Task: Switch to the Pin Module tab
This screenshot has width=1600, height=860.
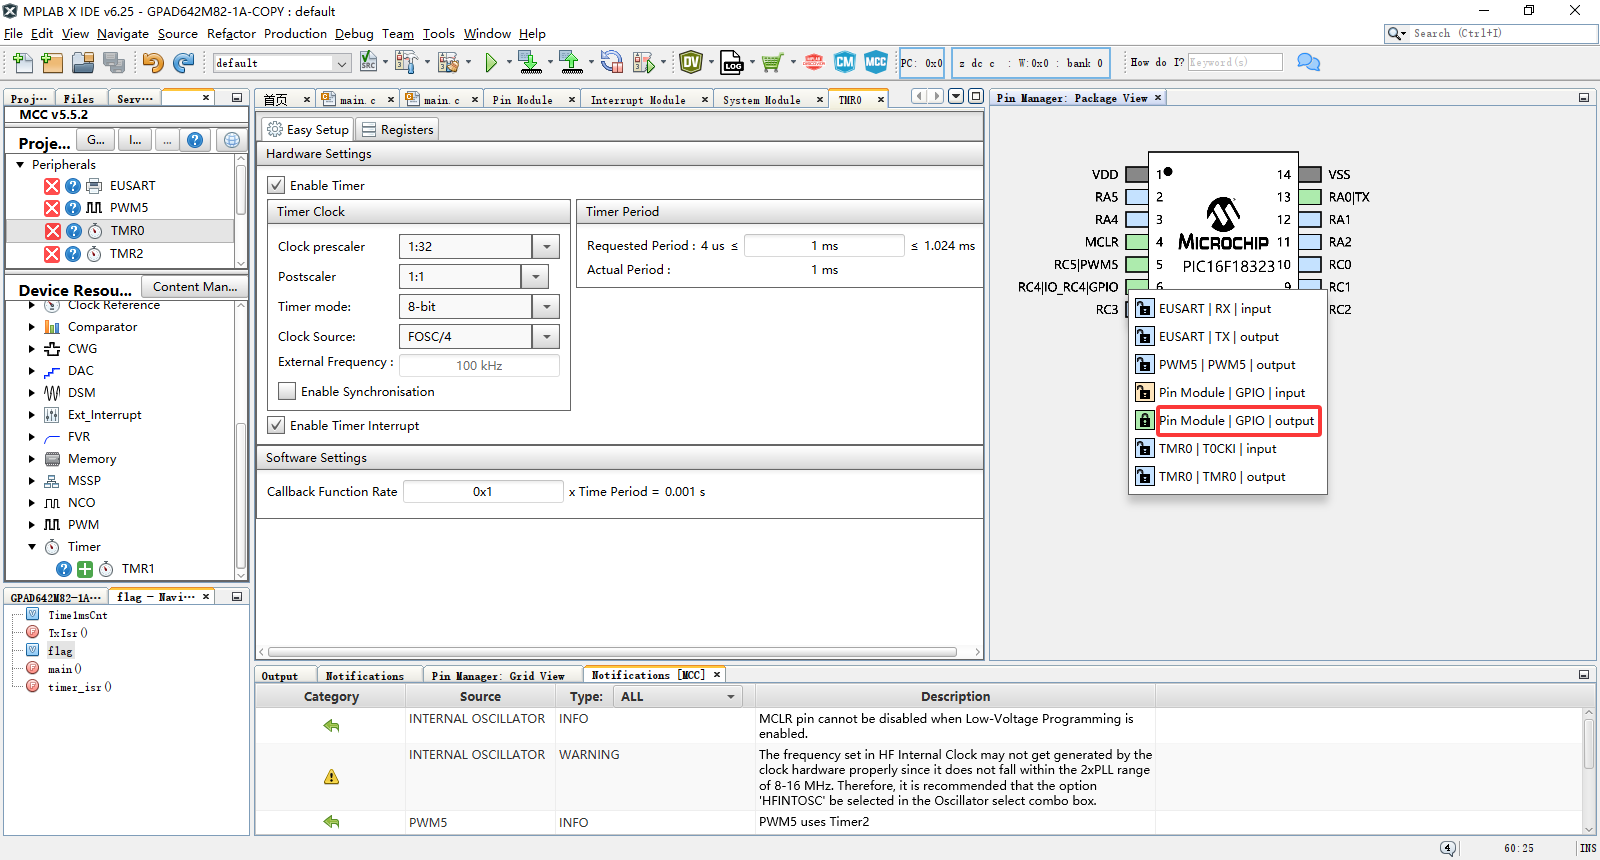Action: pyautogui.click(x=522, y=99)
